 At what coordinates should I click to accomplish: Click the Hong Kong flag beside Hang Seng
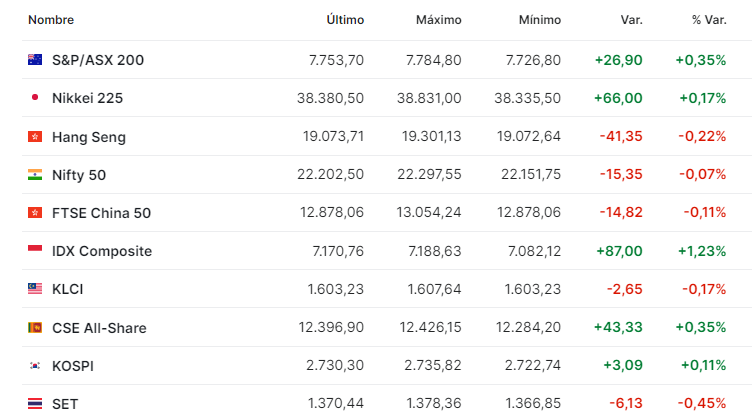click(x=35, y=137)
